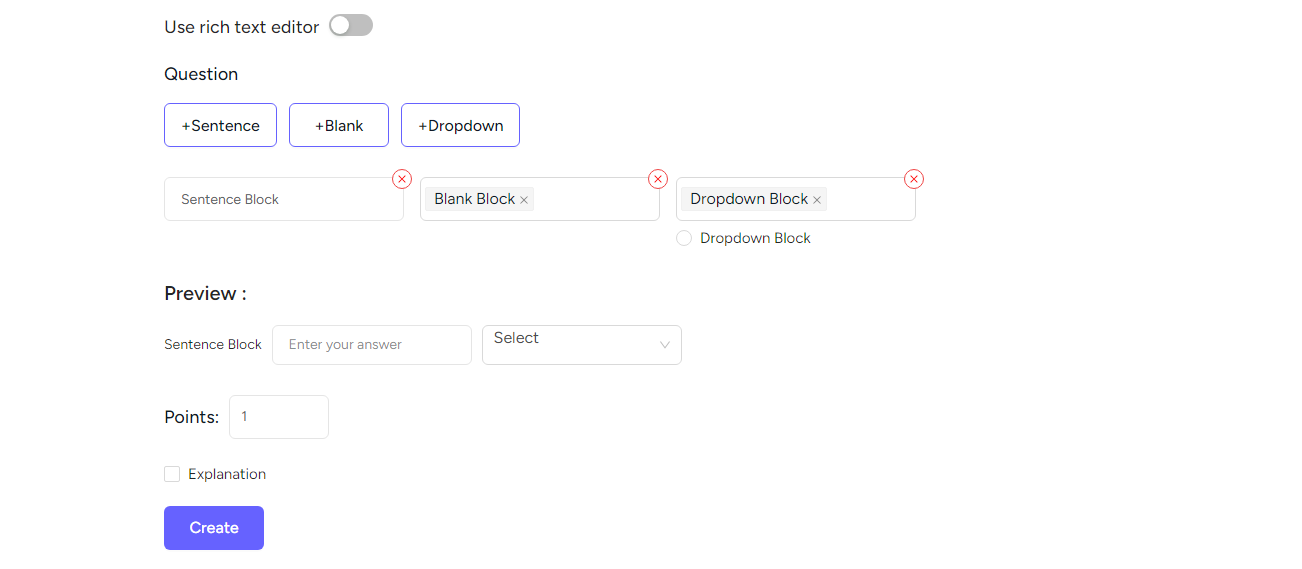The width and height of the screenshot is (1302, 569).
Task: Click the chevron arrow of Select dropdown
Action: pyautogui.click(x=665, y=345)
